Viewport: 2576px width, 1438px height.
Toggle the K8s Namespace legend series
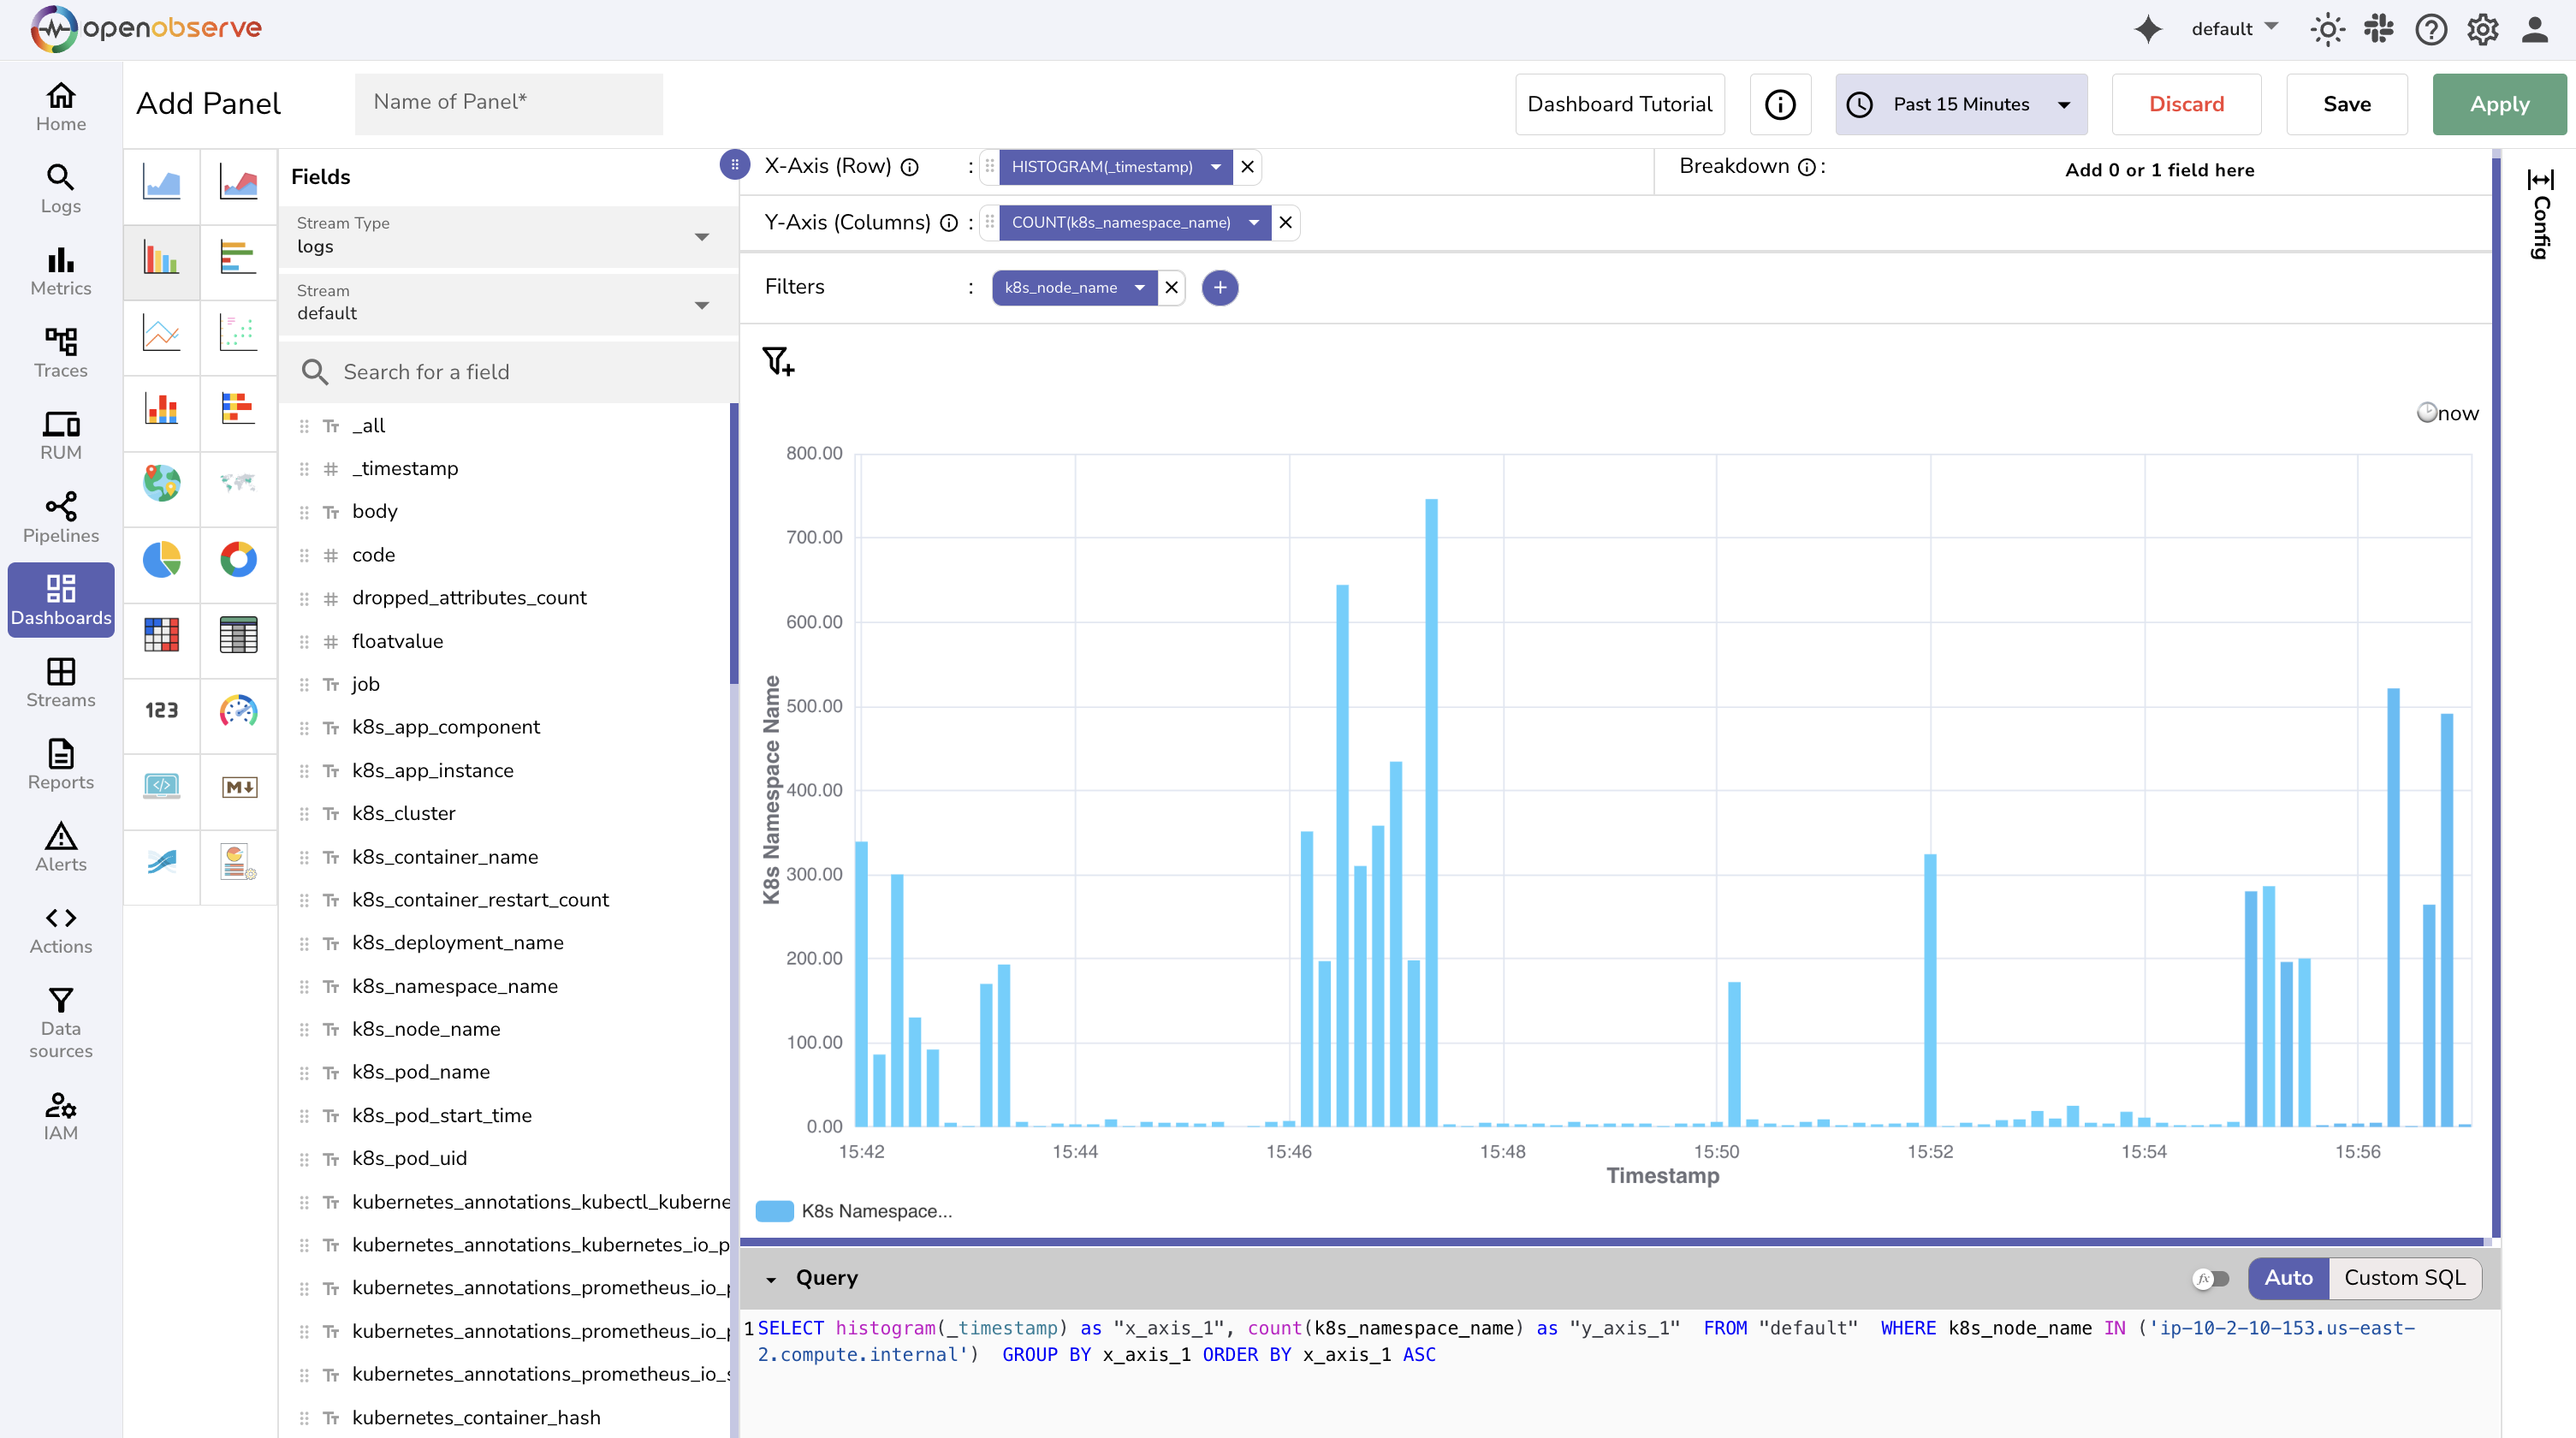click(854, 1211)
